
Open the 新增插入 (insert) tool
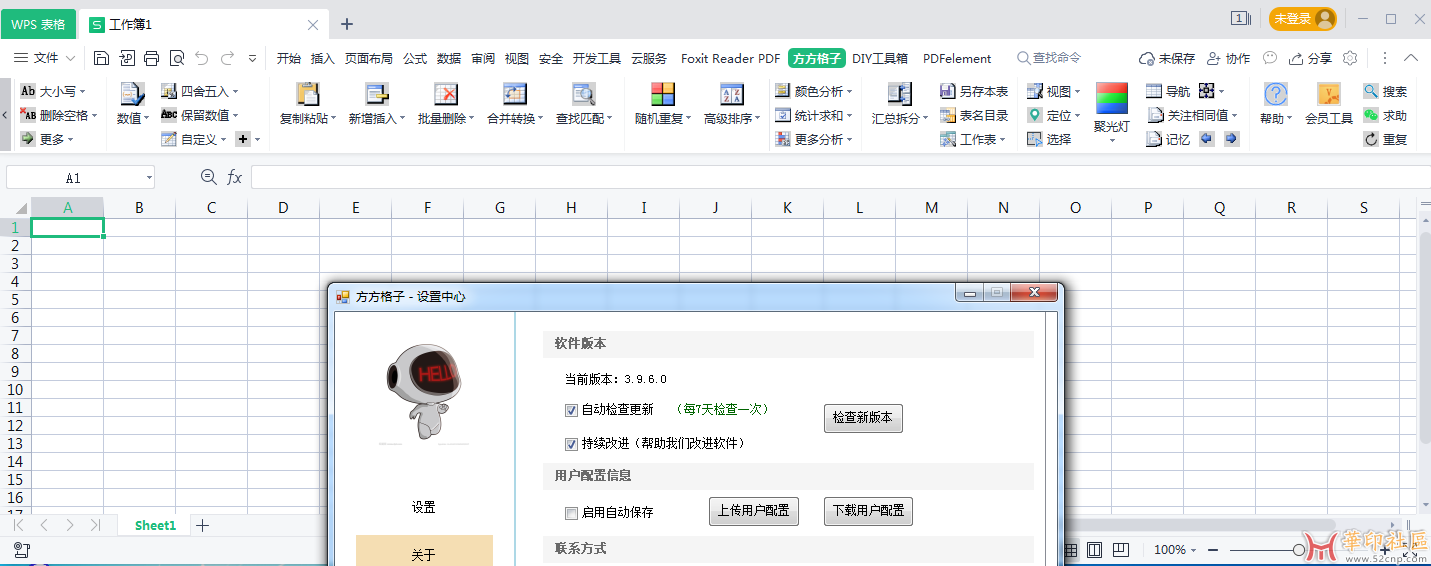pos(377,105)
